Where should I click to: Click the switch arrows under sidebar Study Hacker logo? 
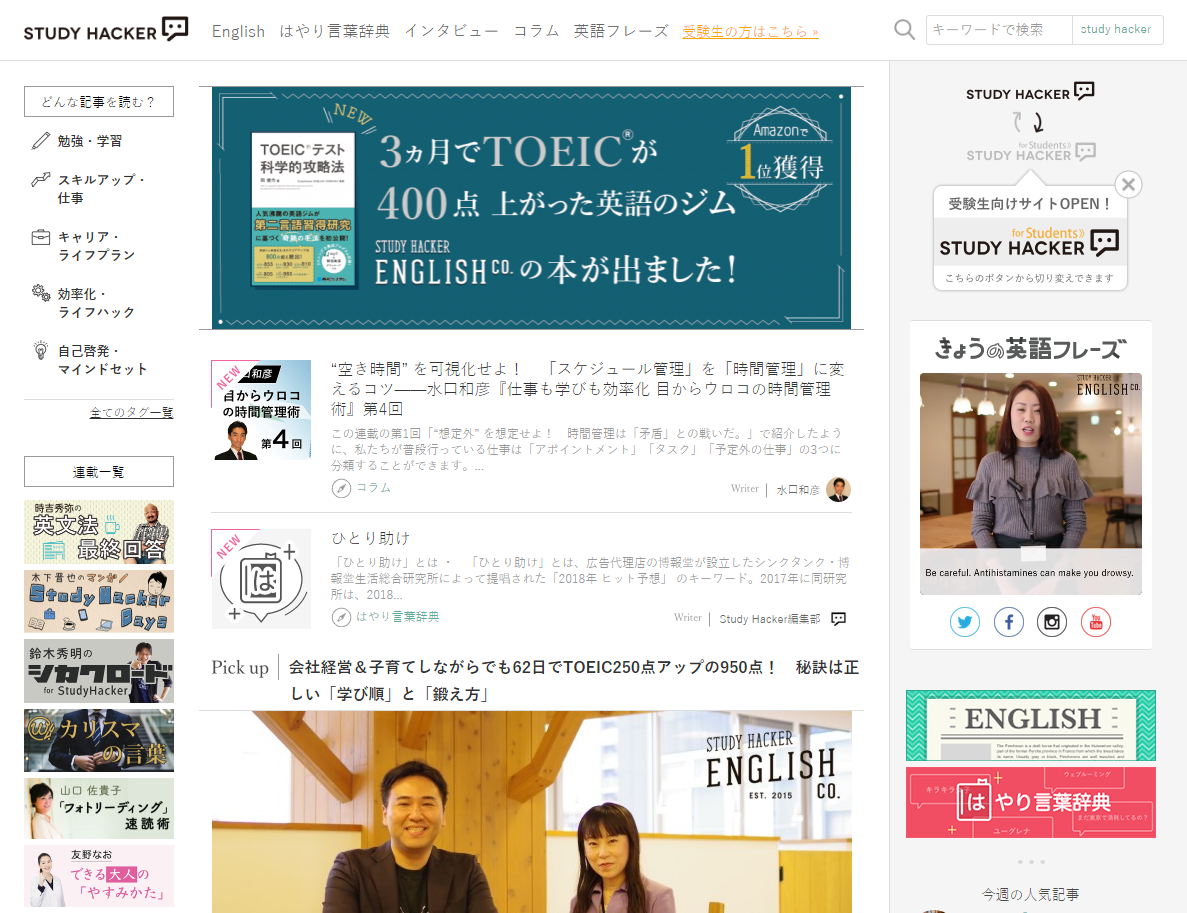pyautogui.click(x=1030, y=122)
